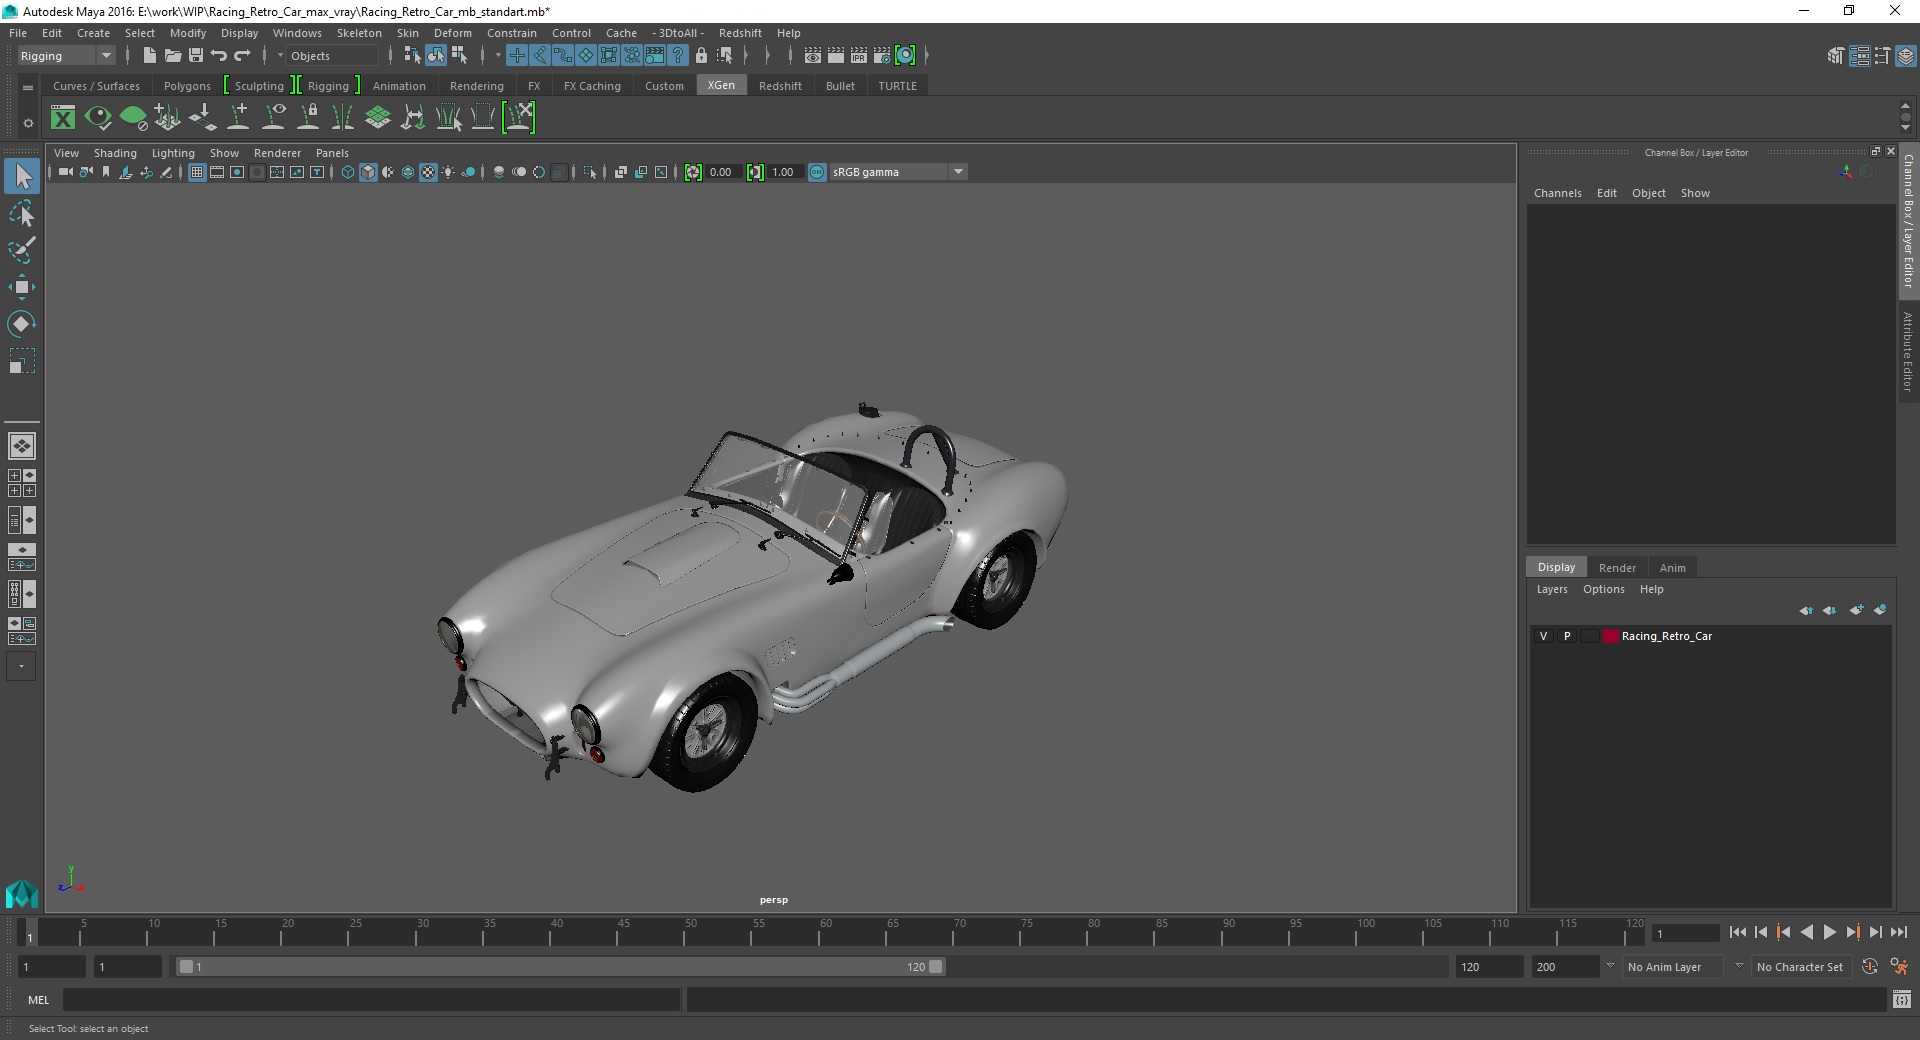Image resolution: width=1920 pixels, height=1040 pixels.
Task: Click the time range slider bar
Action: tap(560, 967)
